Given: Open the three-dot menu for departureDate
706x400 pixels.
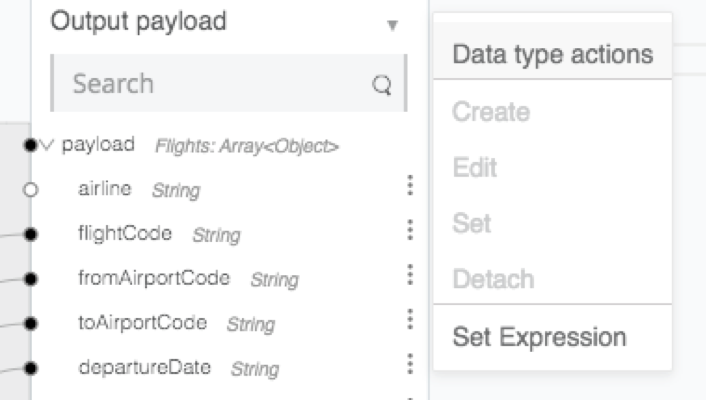Looking at the screenshot, I should pyautogui.click(x=410, y=364).
